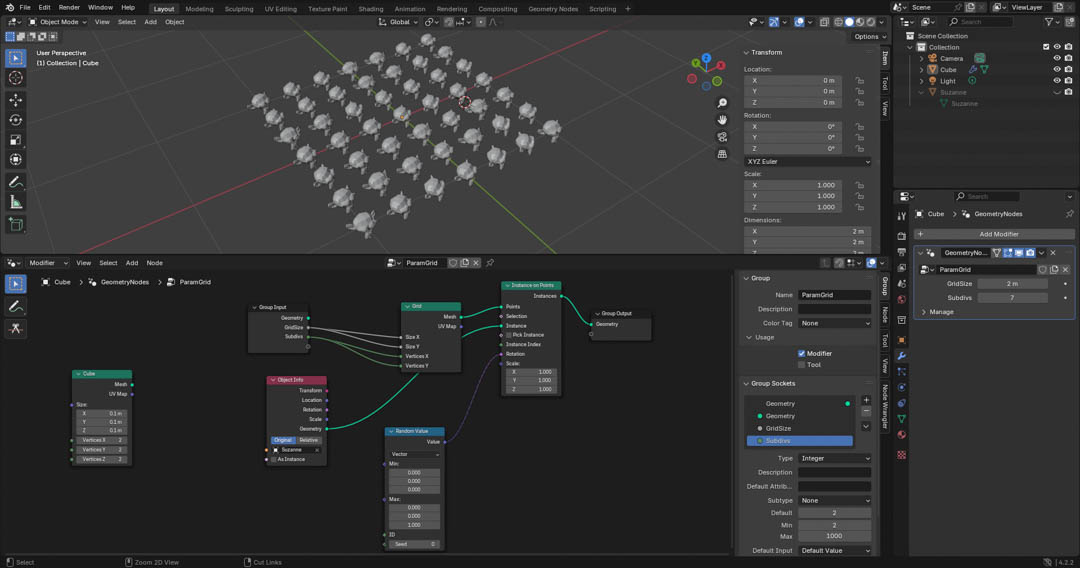1080x568 pixels.
Task: Activate the Move tool
Action: (x=15, y=100)
